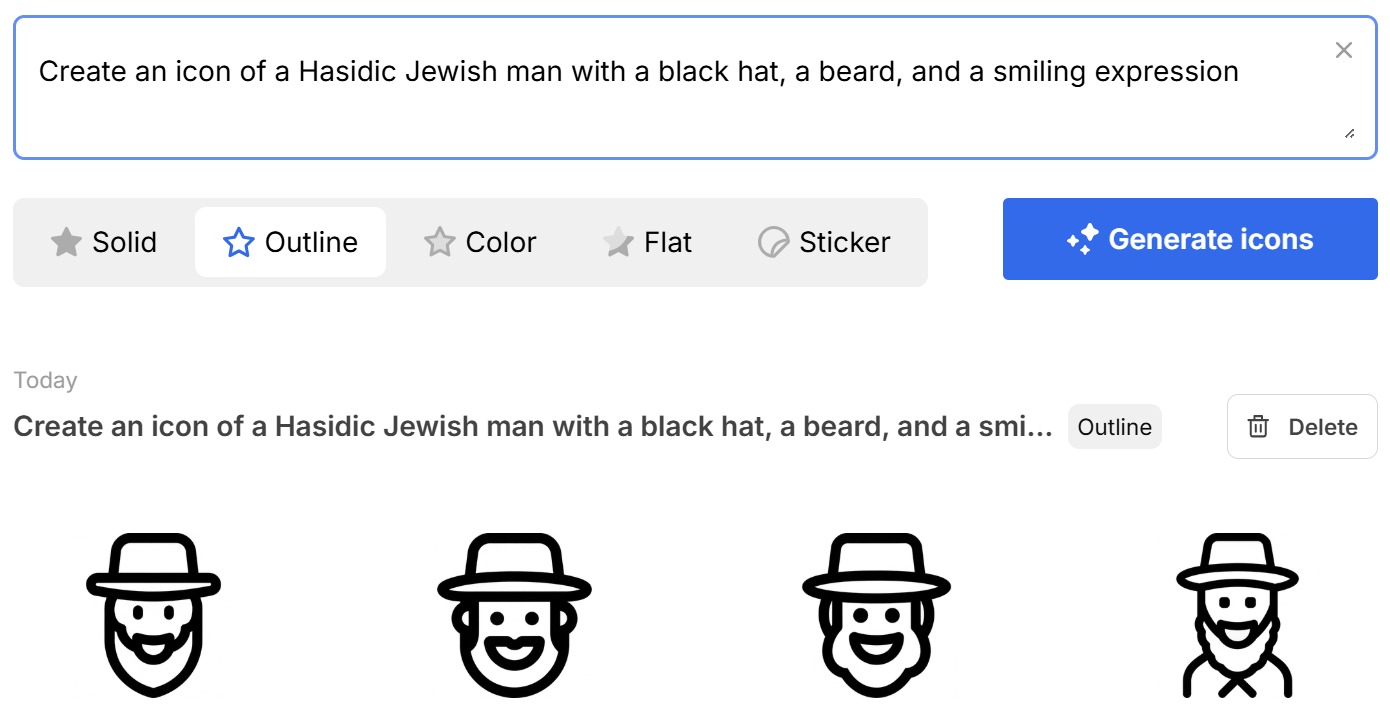1390x727 pixels.
Task: Open the truncated history prompt title
Action: (x=532, y=427)
